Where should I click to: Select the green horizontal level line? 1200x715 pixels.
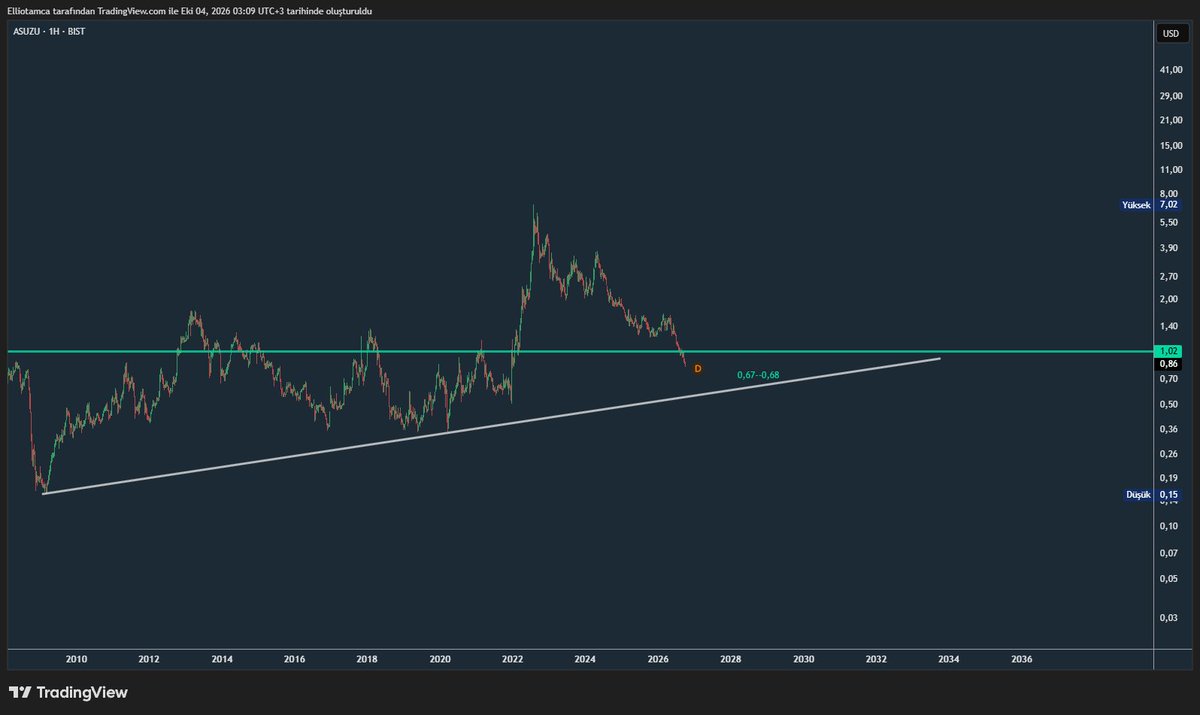(x=580, y=351)
